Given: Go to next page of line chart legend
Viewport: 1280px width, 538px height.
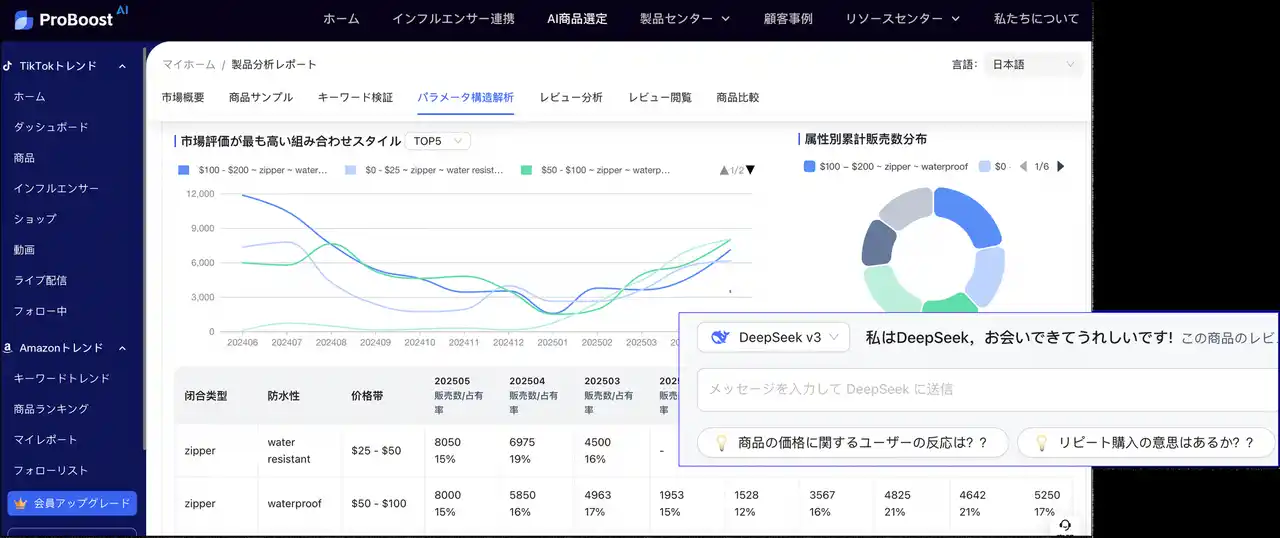Looking at the screenshot, I should coord(750,170).
